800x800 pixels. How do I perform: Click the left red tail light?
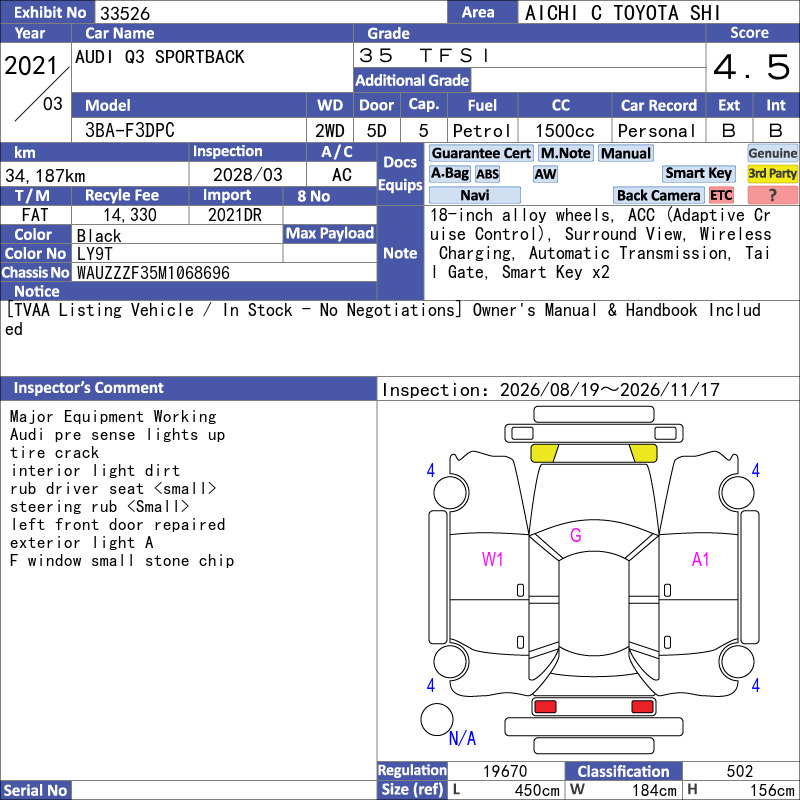(544, 707)
